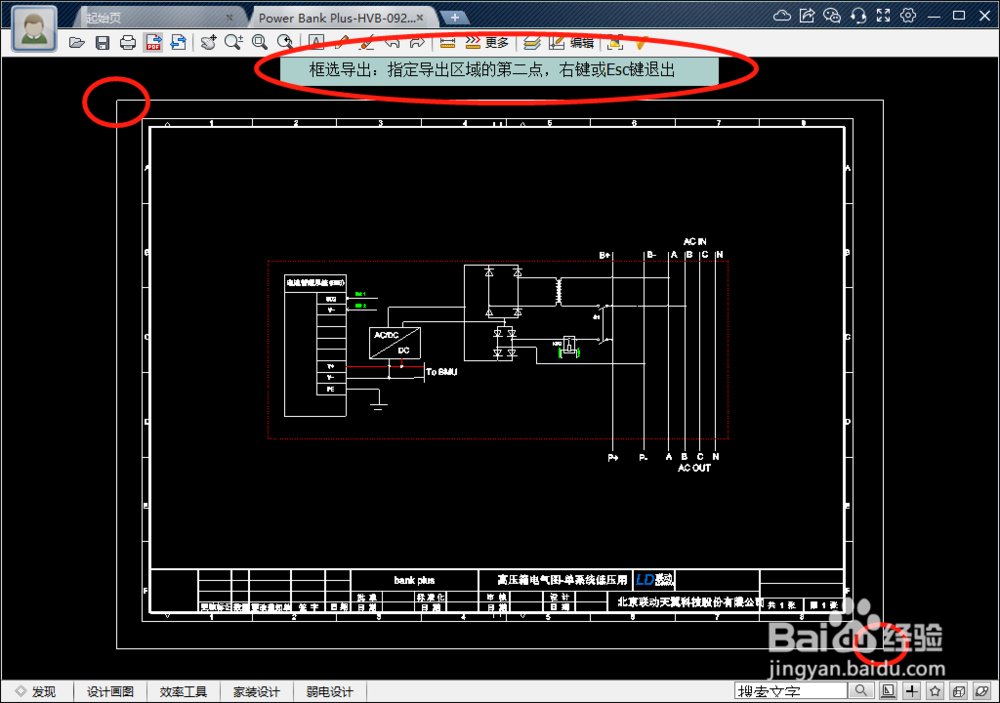Click the 3D cube view status icon
The image size is (1000, 703).
click(x=959, y=691)
